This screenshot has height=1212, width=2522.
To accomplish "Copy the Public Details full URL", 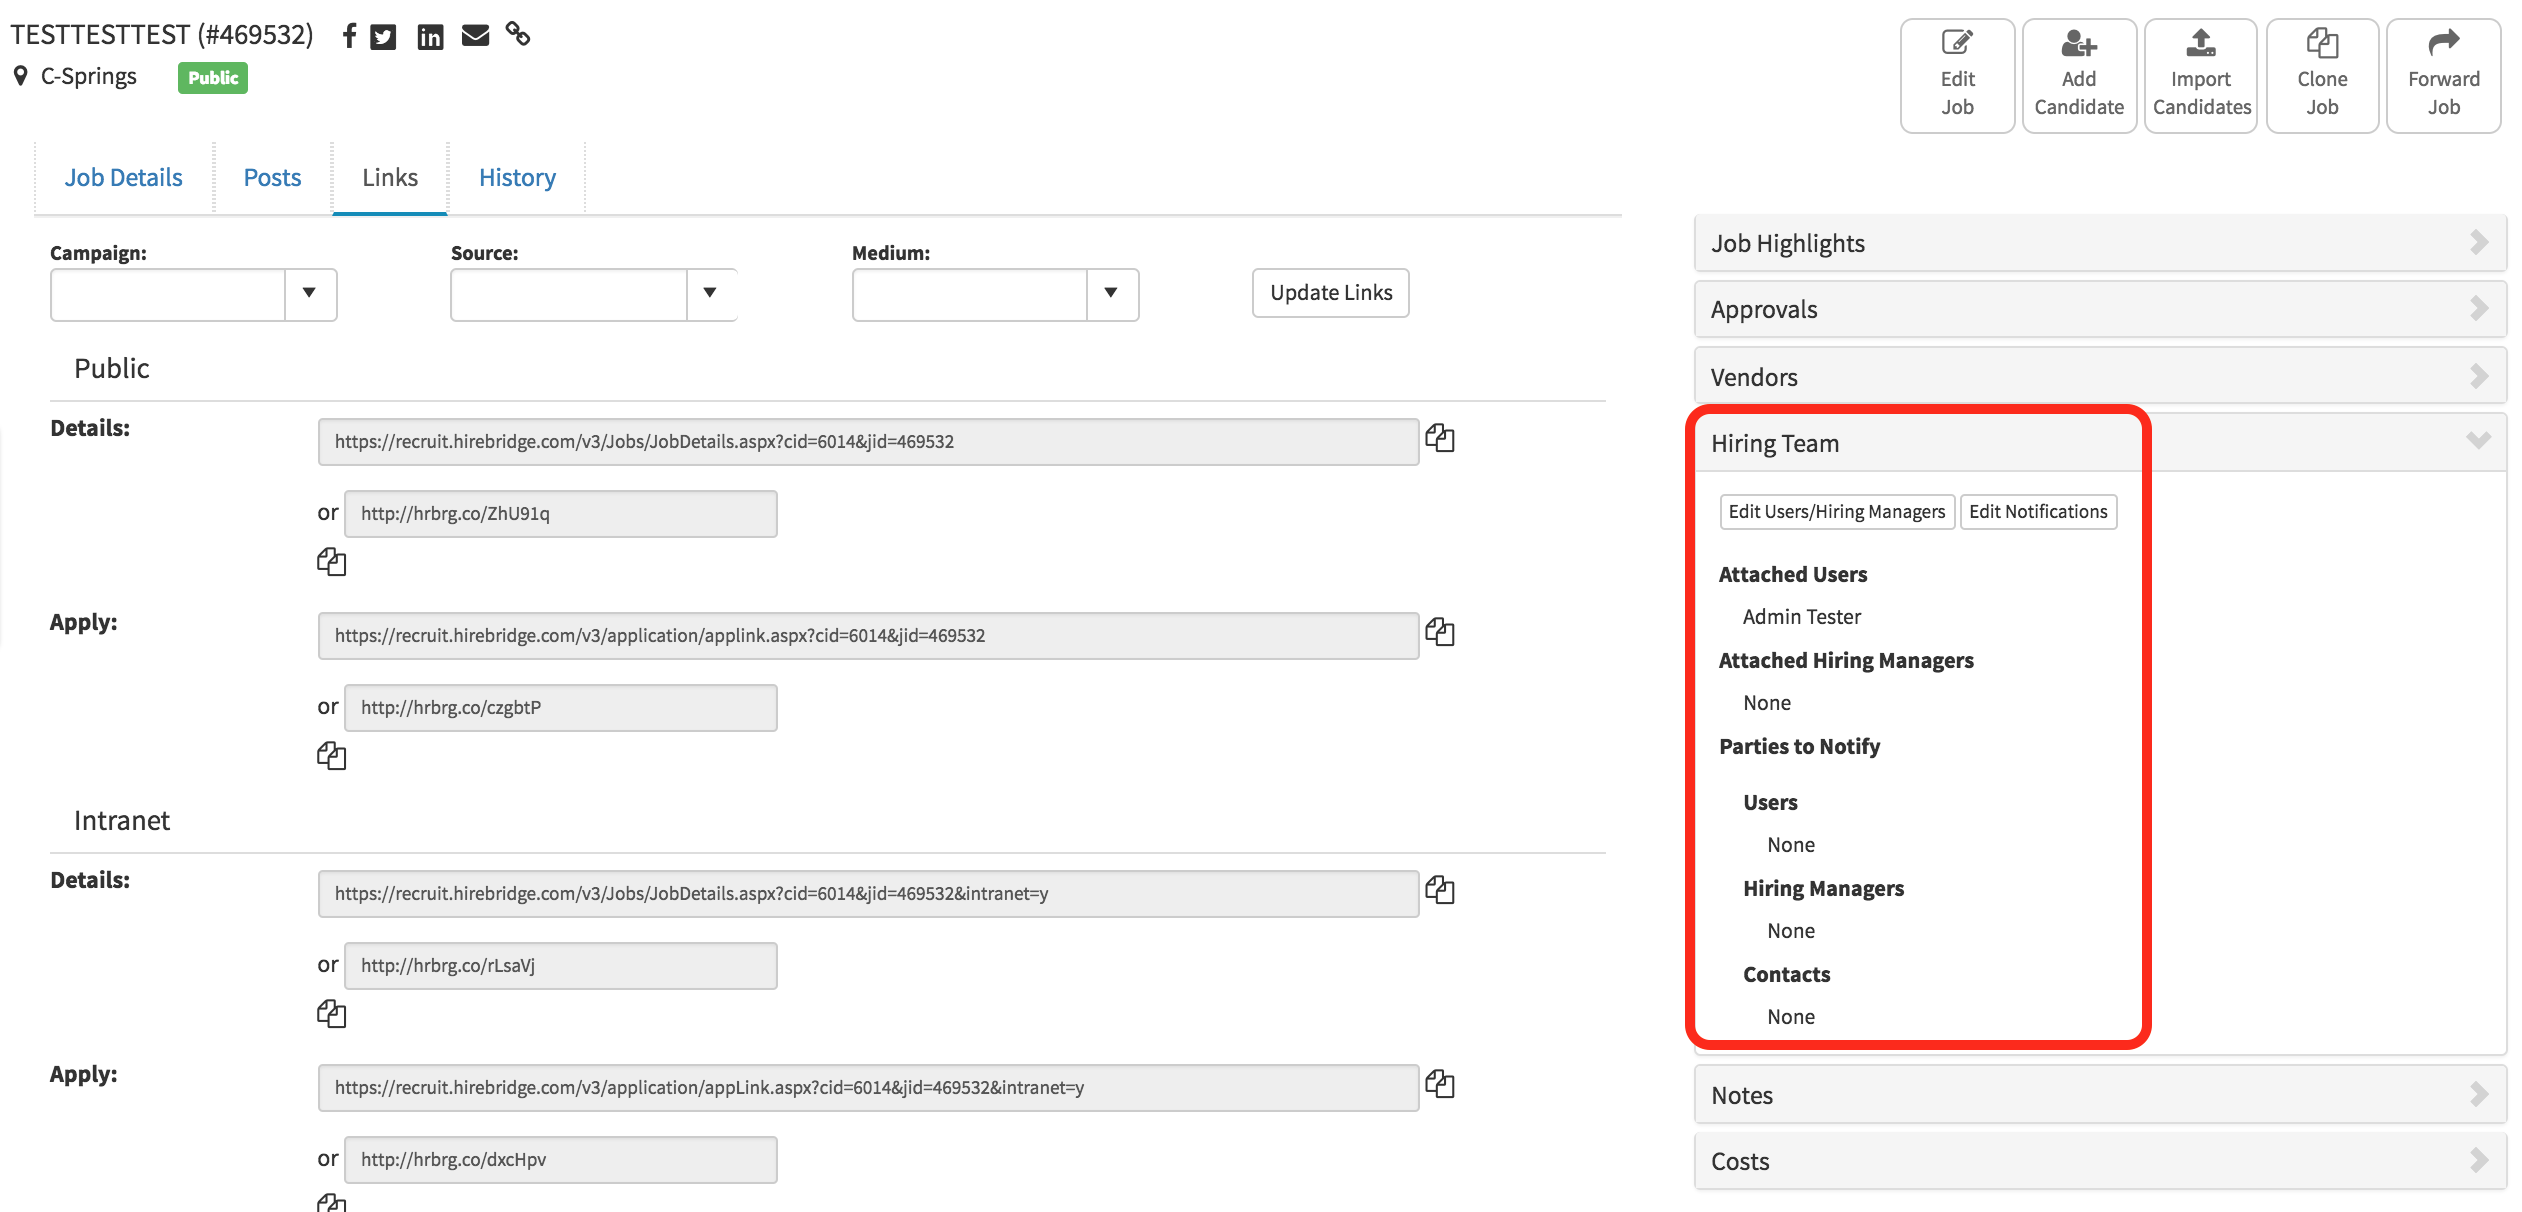I will click(x=1439, y=438).
